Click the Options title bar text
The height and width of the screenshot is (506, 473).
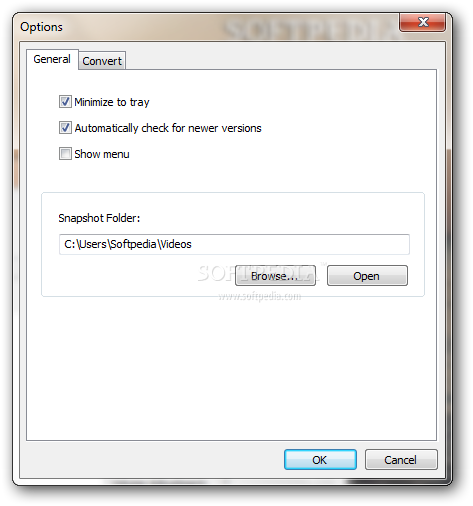pyautogui.click(x=41, y=27)
